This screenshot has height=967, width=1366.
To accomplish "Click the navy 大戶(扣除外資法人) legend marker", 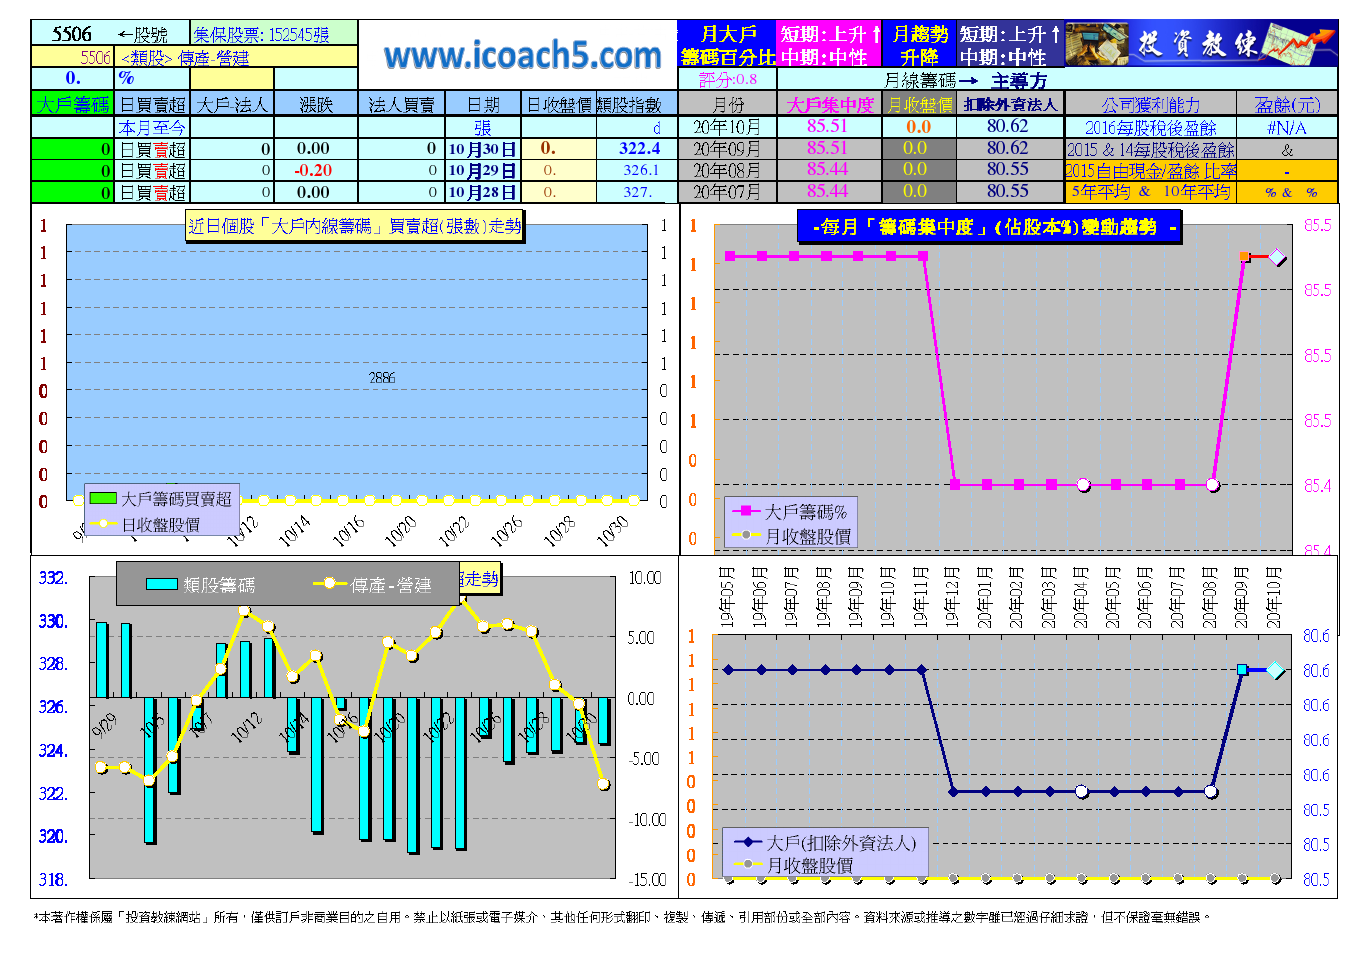I will [747, 842].
